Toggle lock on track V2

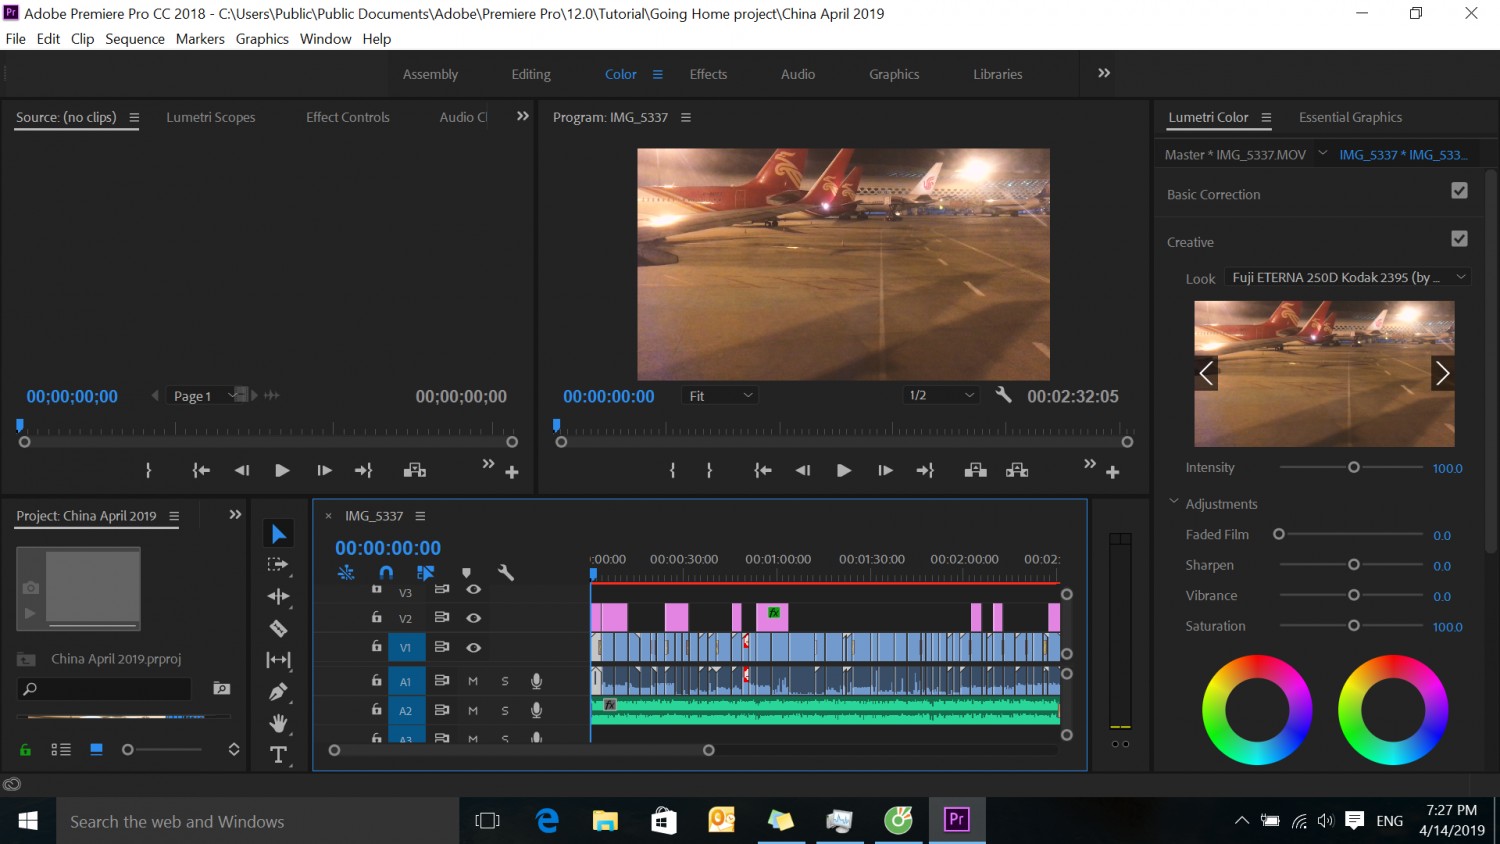377,617
